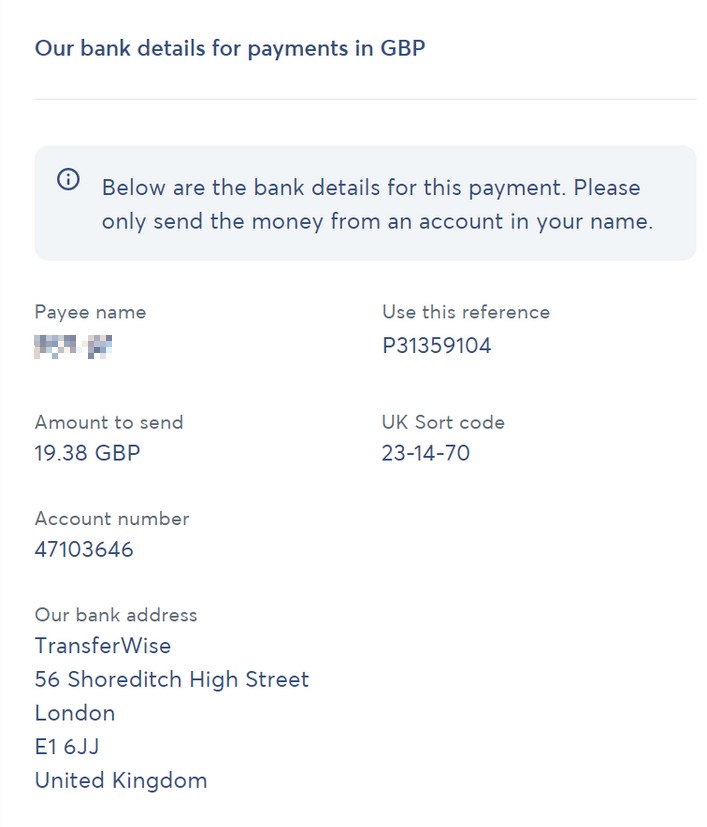This screenshot has height=827, width=707.
Task: Click the UK Sort code label
Action: pyautogui.click(x=443, y=422)
